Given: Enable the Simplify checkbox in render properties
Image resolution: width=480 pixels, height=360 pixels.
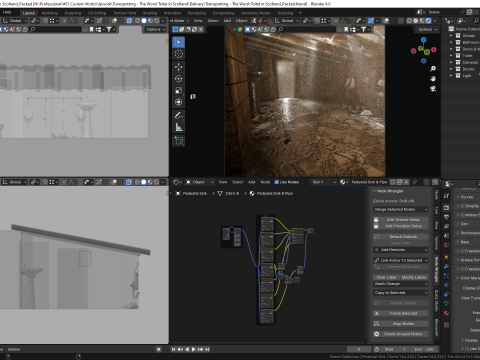Looking at the screenshot, I should pos(463,206).
